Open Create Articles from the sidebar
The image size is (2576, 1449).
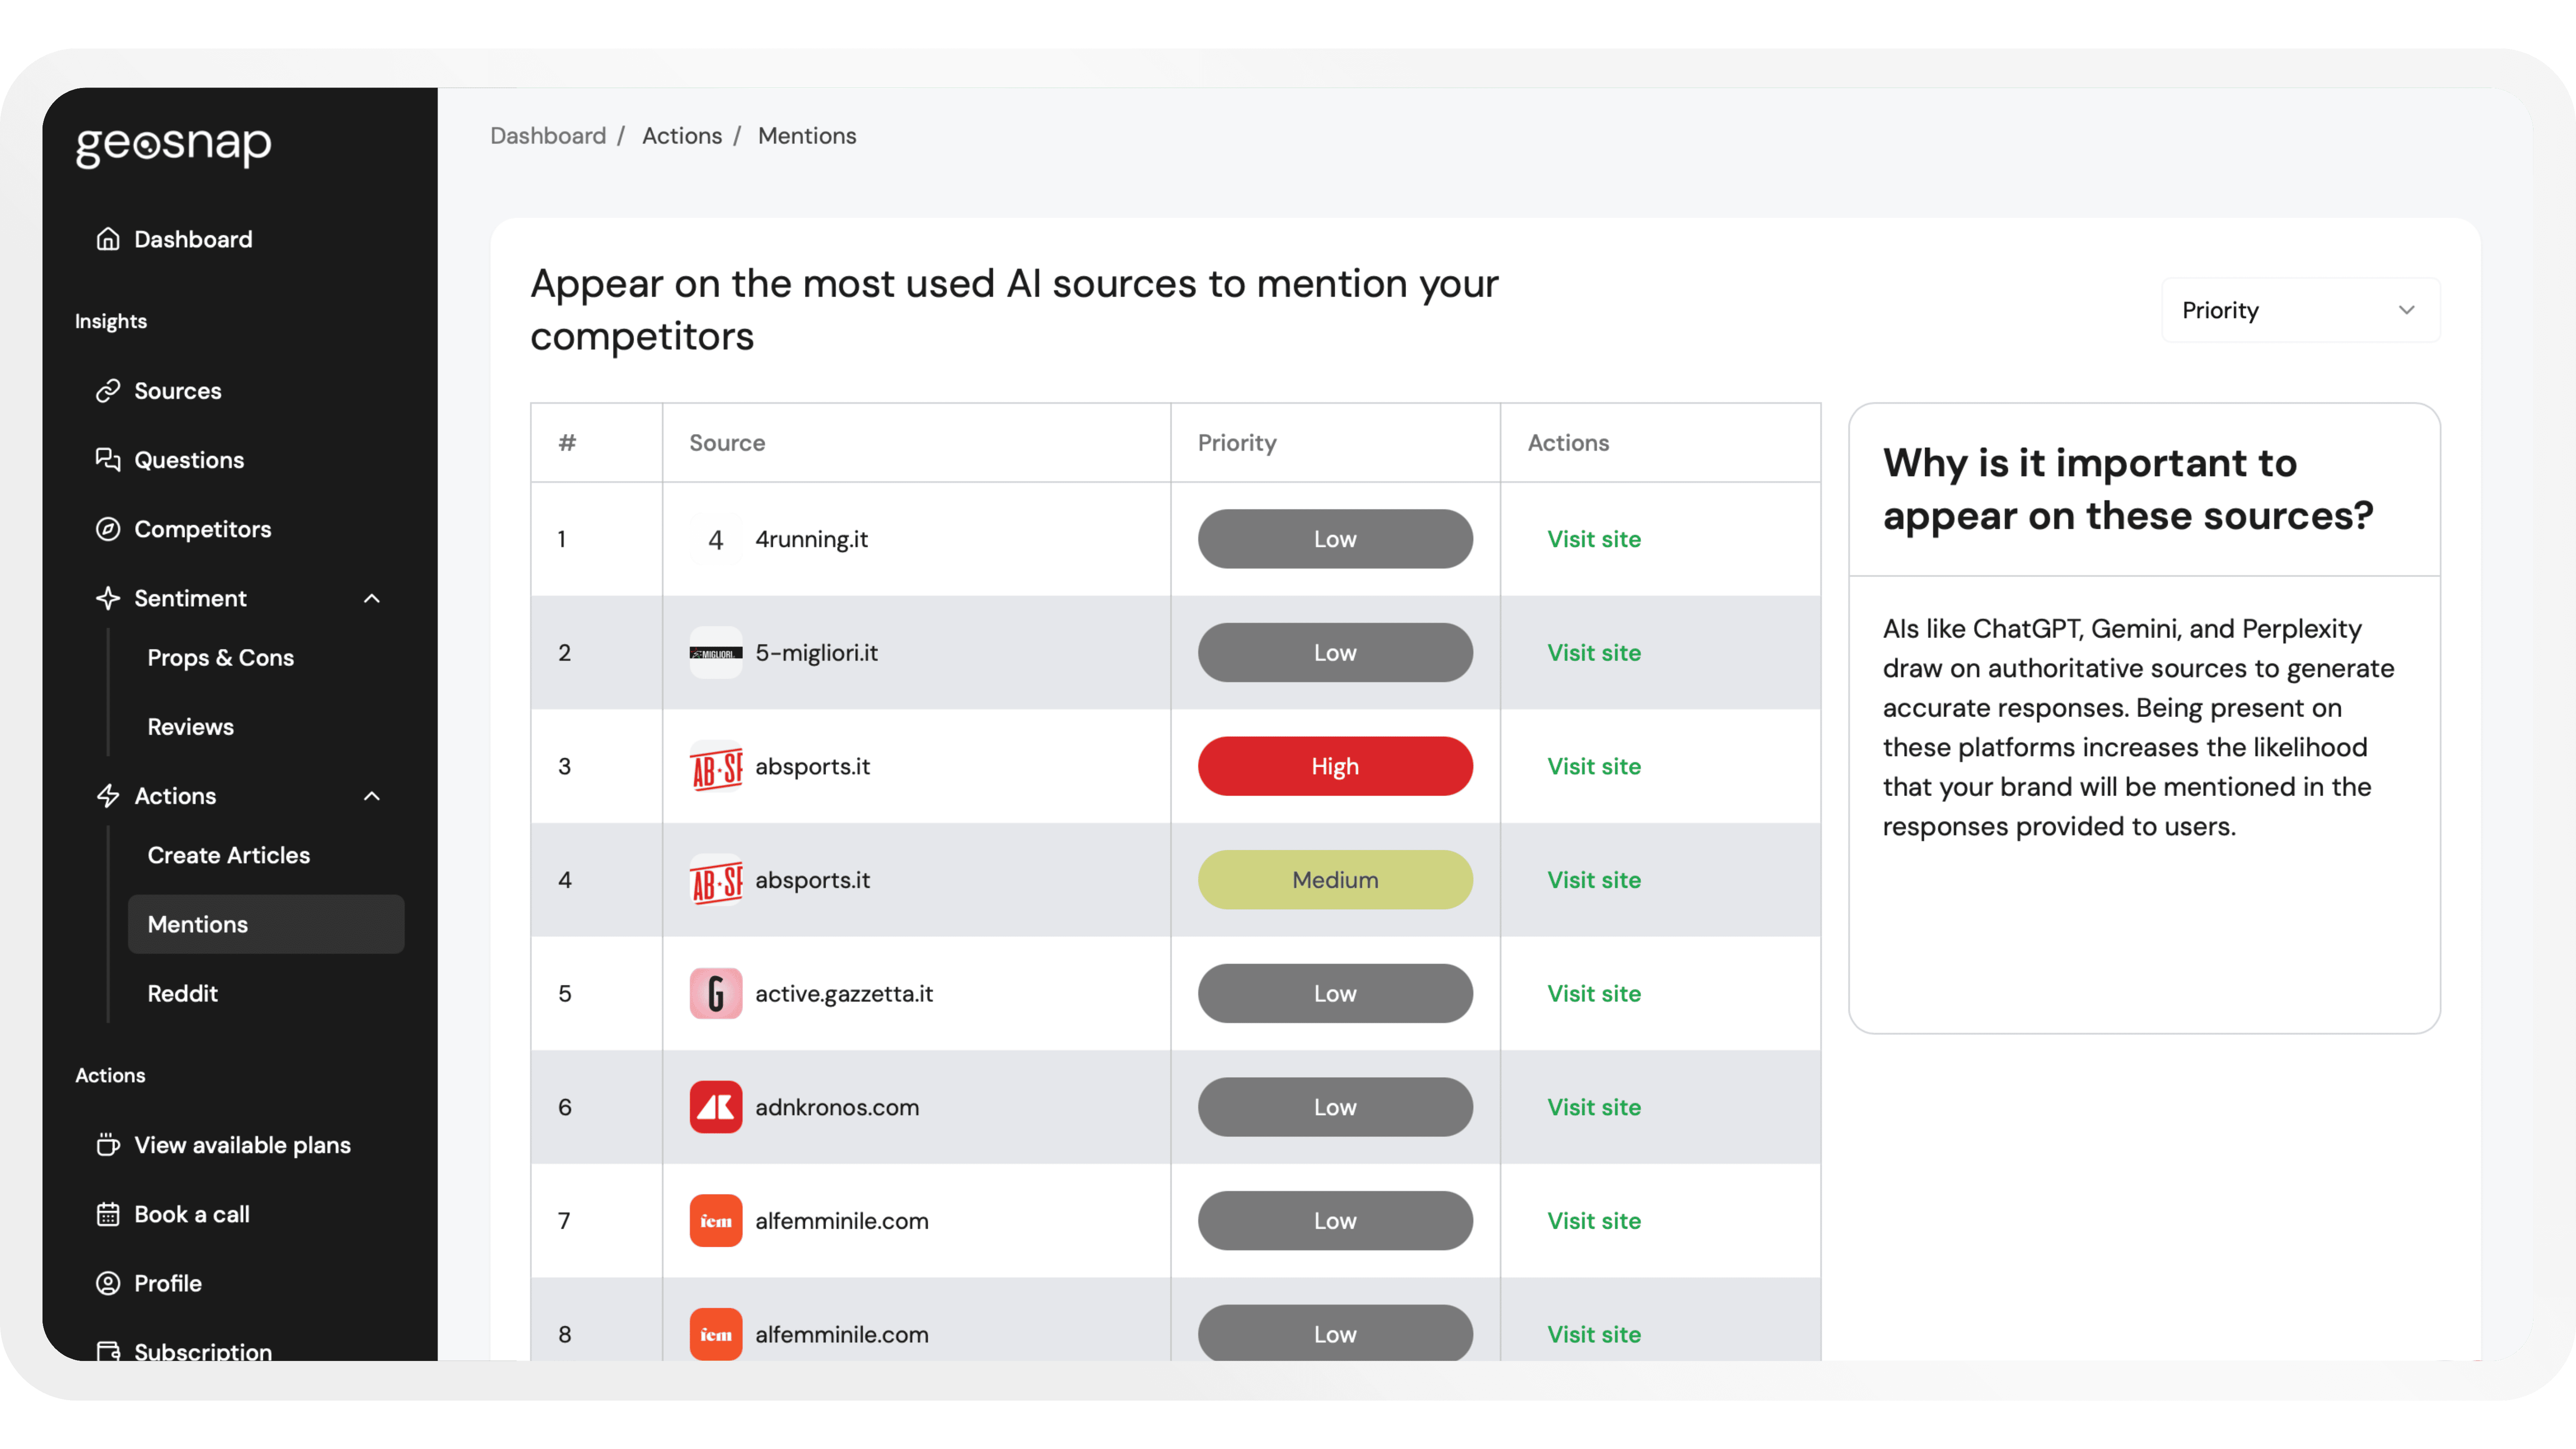(x=228, y=855)
